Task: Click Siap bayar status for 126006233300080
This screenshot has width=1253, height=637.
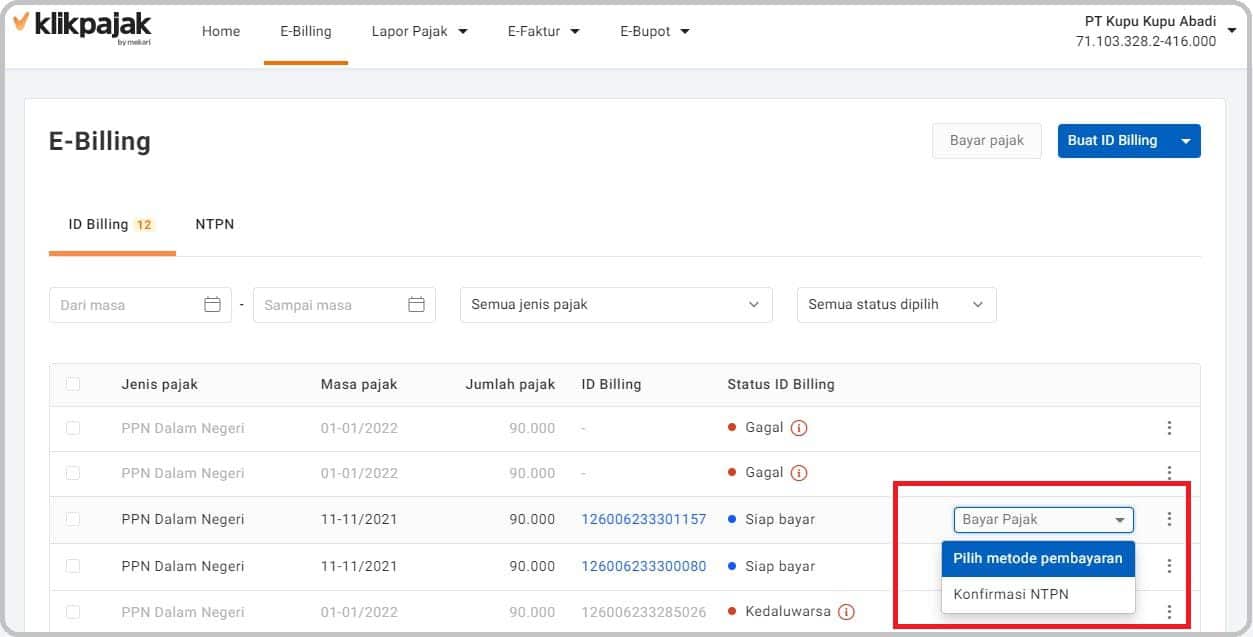Action: point(780,566)
